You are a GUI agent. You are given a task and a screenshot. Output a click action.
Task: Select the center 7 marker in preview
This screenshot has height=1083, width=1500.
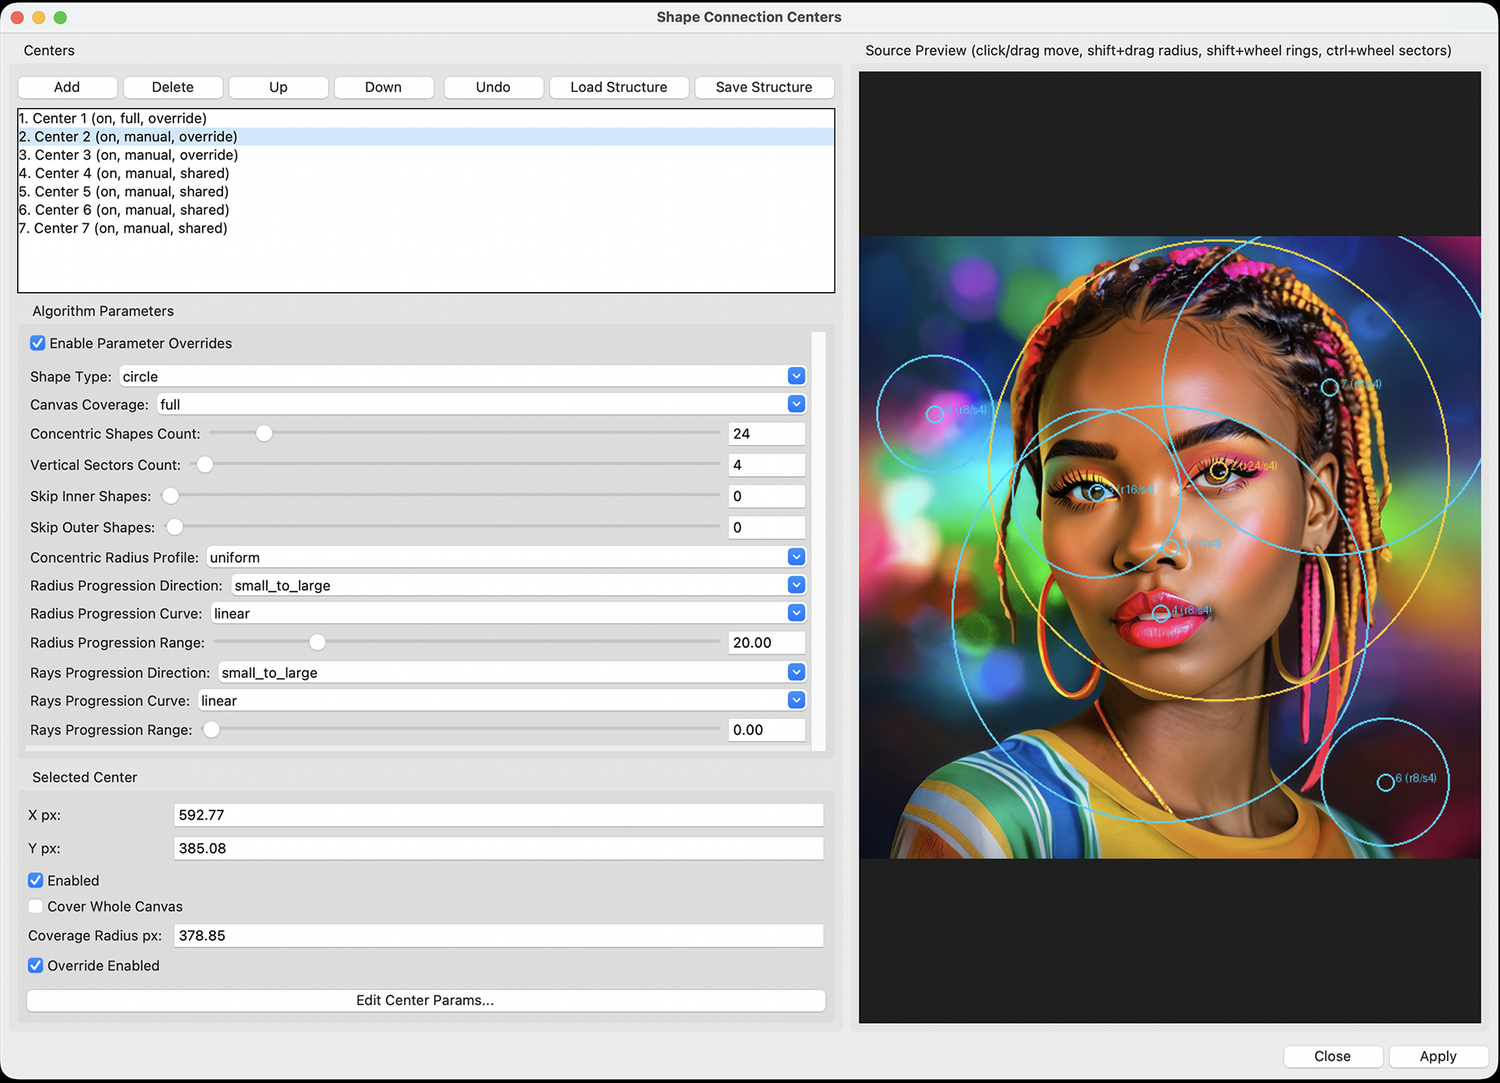(x=1329, y=387)
